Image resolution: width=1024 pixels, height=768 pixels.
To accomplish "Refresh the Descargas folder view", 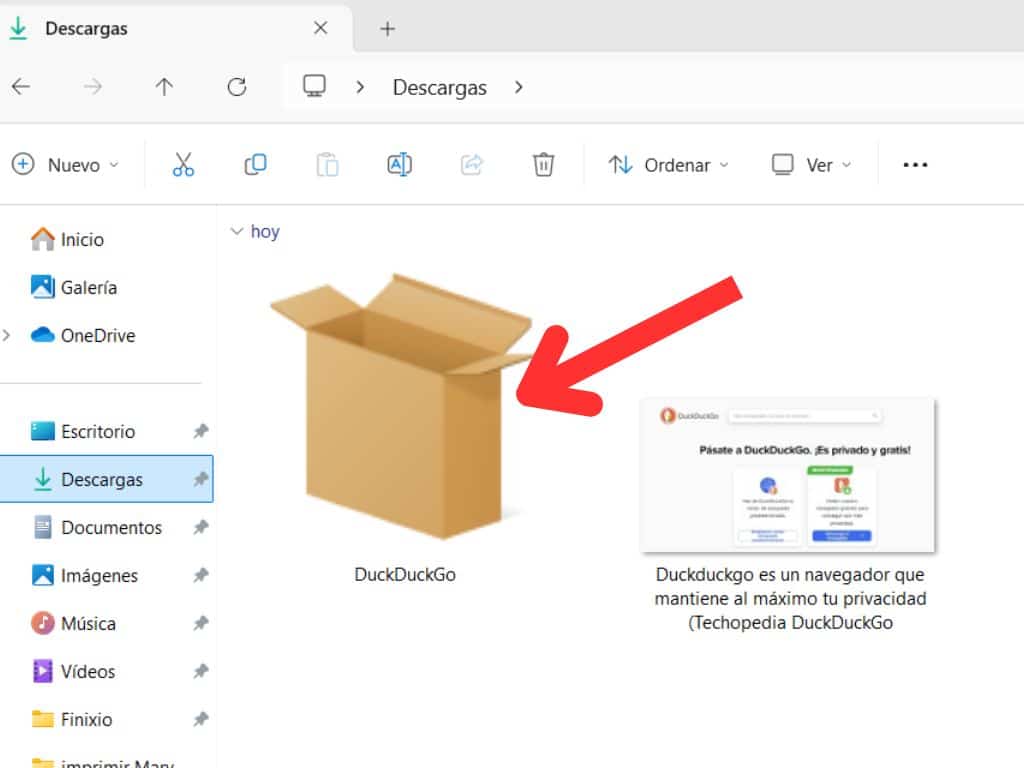I will [x=236, y=86].
